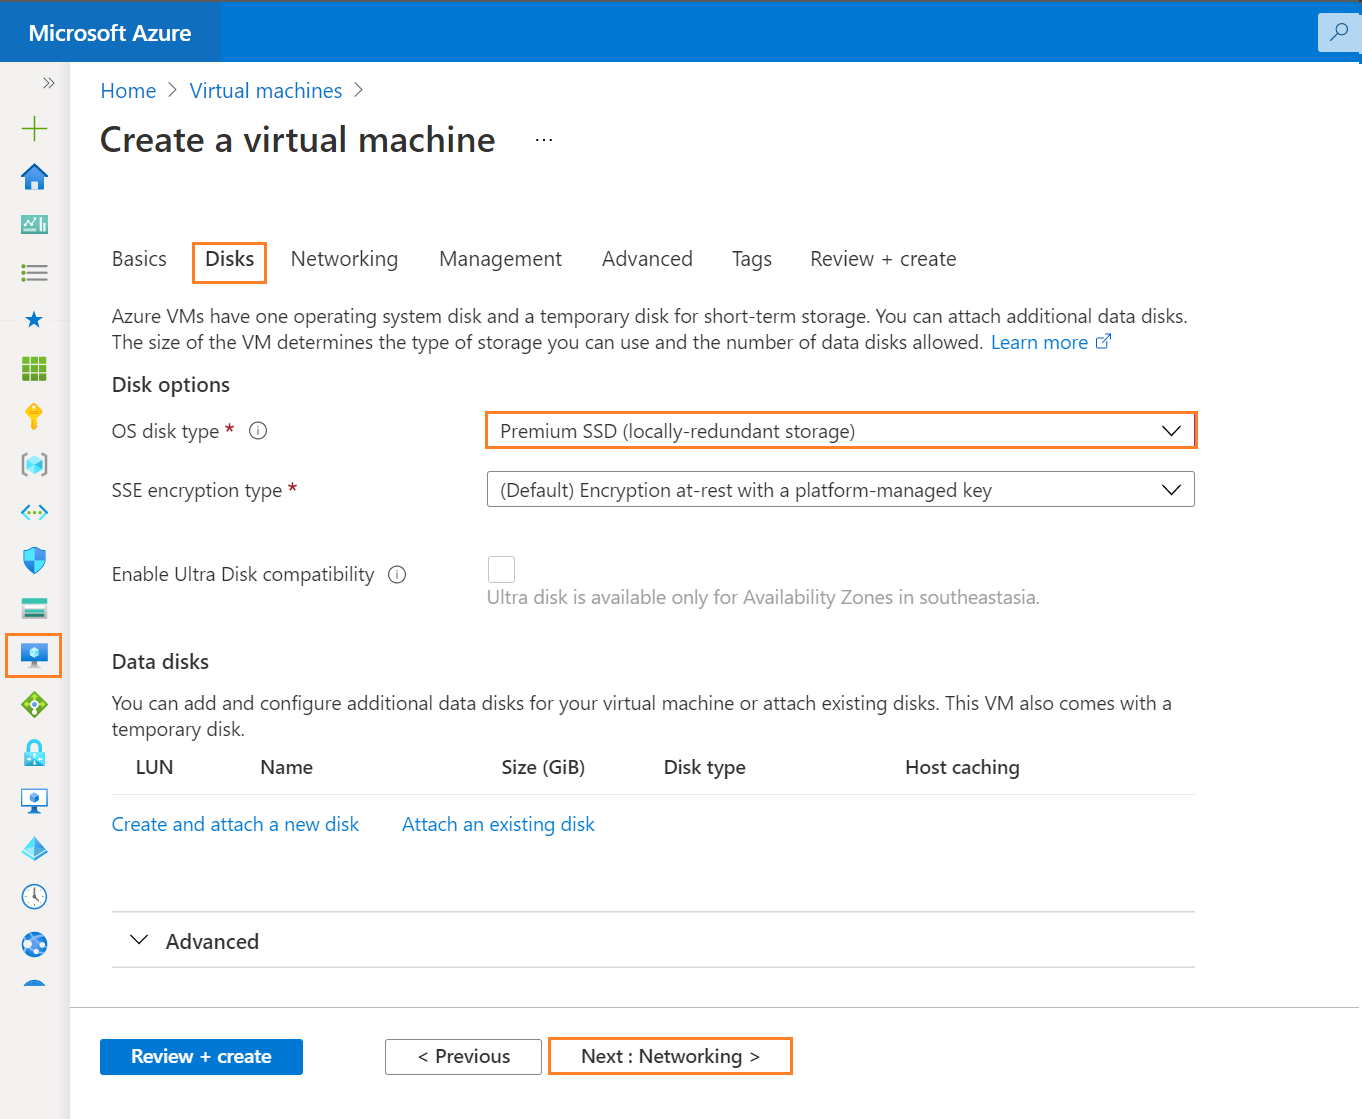Open the Management tab

tap(500, 259)
